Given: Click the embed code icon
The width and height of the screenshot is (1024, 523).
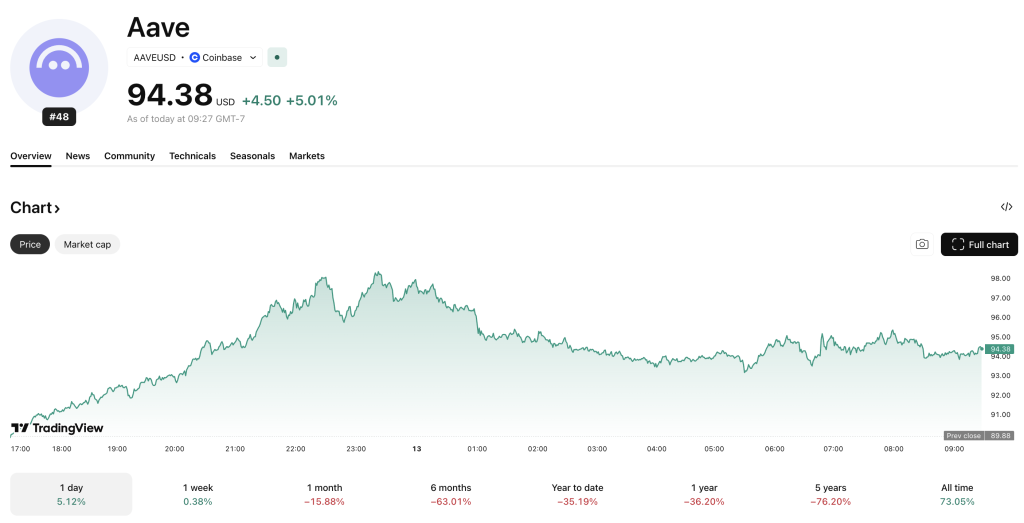Looking at the screenshot, I should (1006, 207).
